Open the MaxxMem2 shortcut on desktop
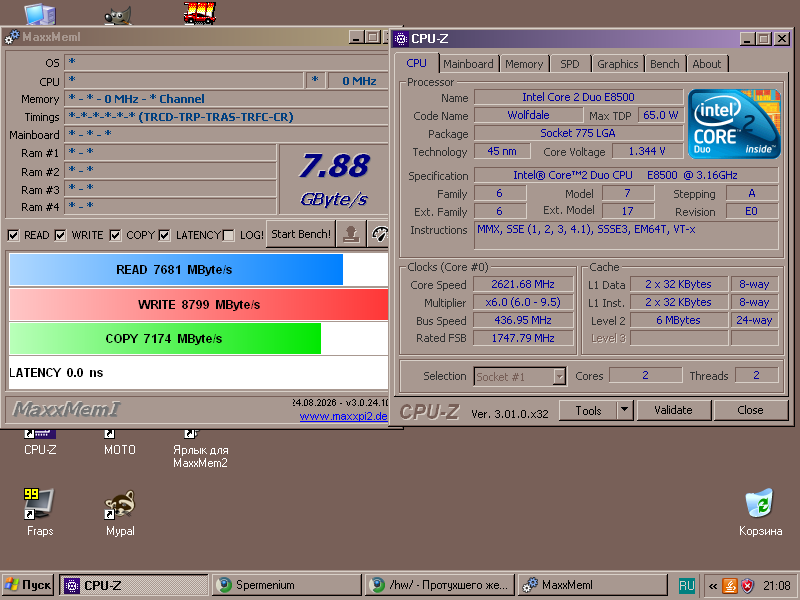Image resolution: width=800 pixels, height=600 pixels. (x=200, y=449)
